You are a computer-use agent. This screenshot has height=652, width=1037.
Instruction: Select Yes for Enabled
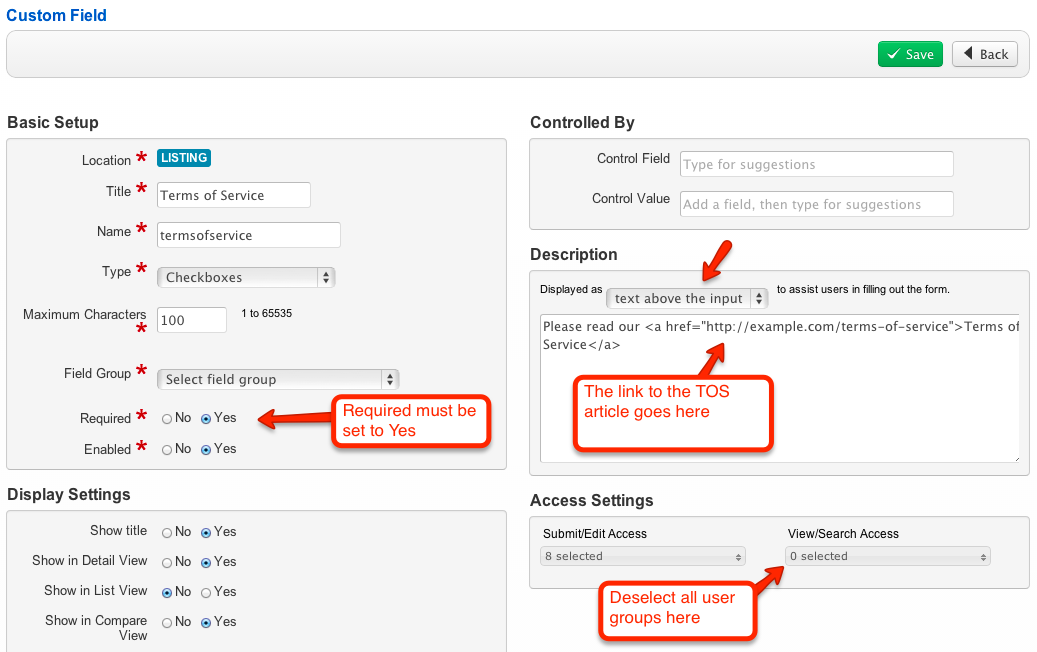(x=206, y=450)
